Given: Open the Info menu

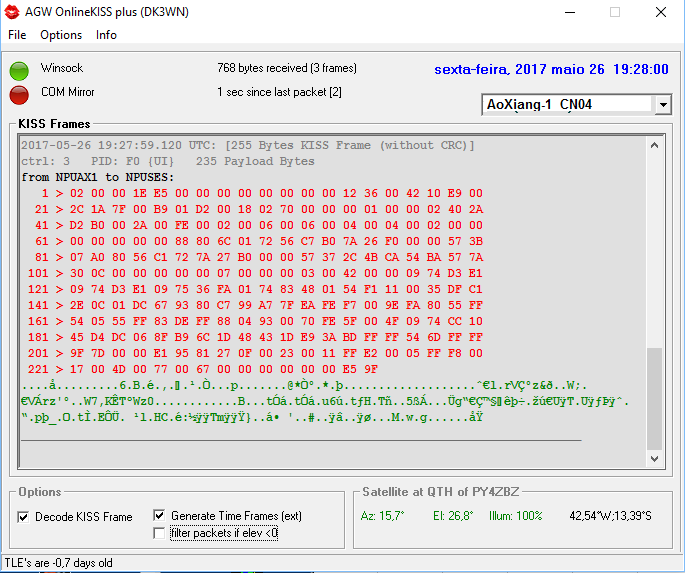Looking at the screenshot, I should click(x=106, y=35).
